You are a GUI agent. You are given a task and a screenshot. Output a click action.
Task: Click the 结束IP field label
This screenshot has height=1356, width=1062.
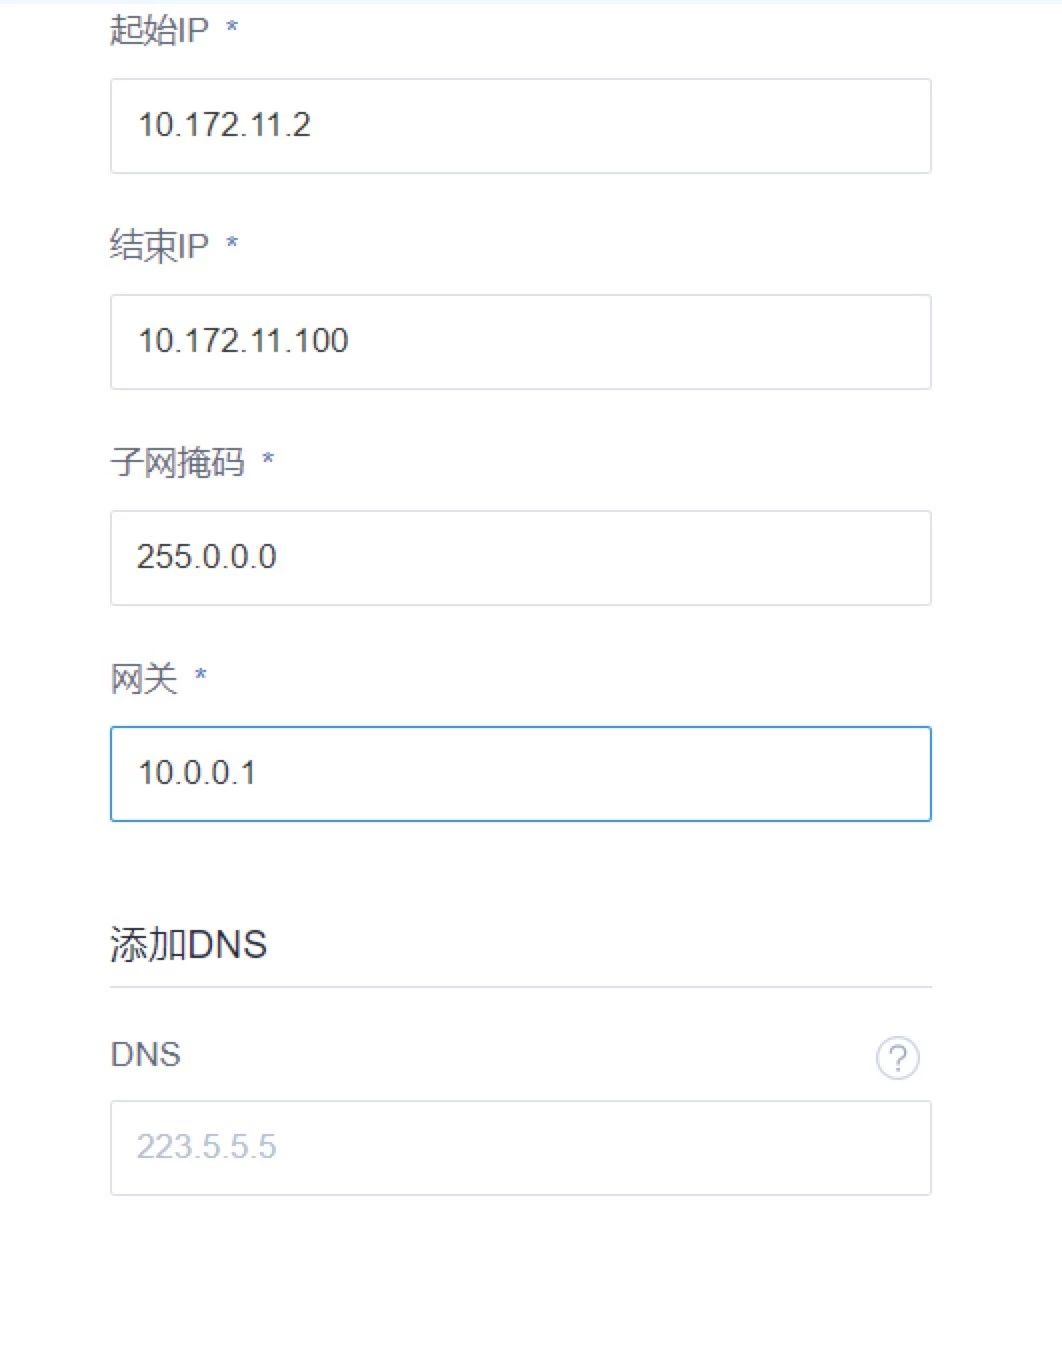point(159,246)
